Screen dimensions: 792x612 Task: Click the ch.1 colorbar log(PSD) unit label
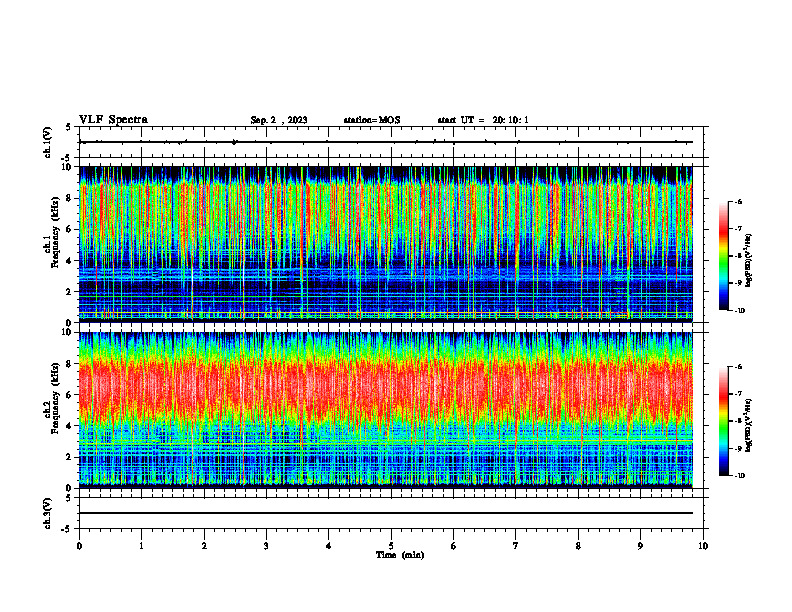749,261
